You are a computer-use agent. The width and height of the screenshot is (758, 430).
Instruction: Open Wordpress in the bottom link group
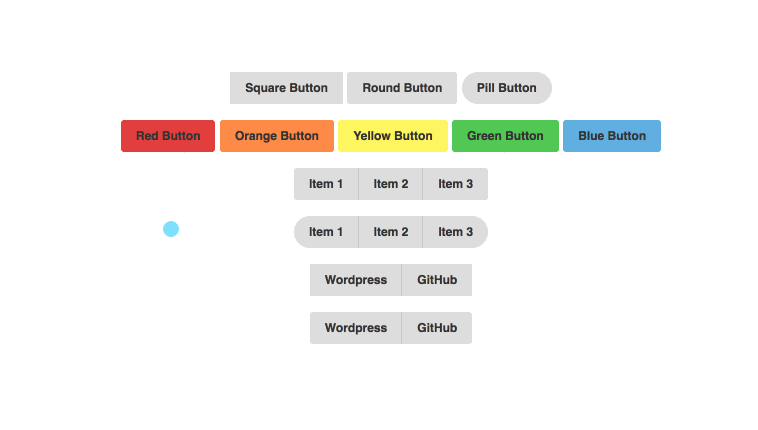pos(356,328)
